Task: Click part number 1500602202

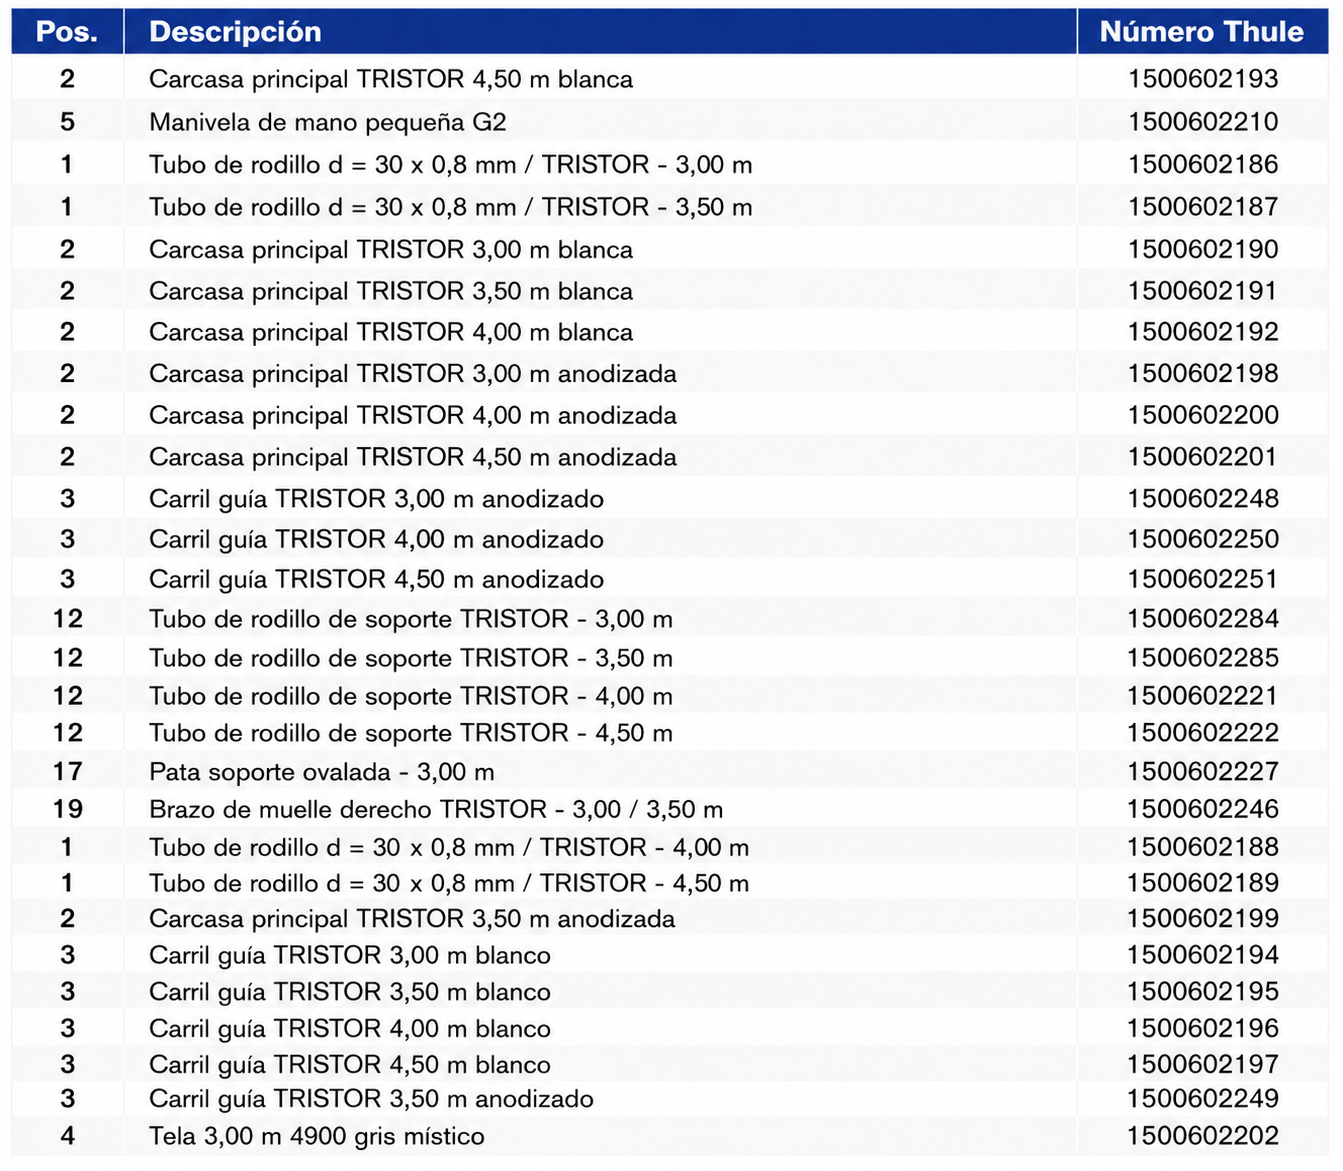Action: click(1203, 1136)
